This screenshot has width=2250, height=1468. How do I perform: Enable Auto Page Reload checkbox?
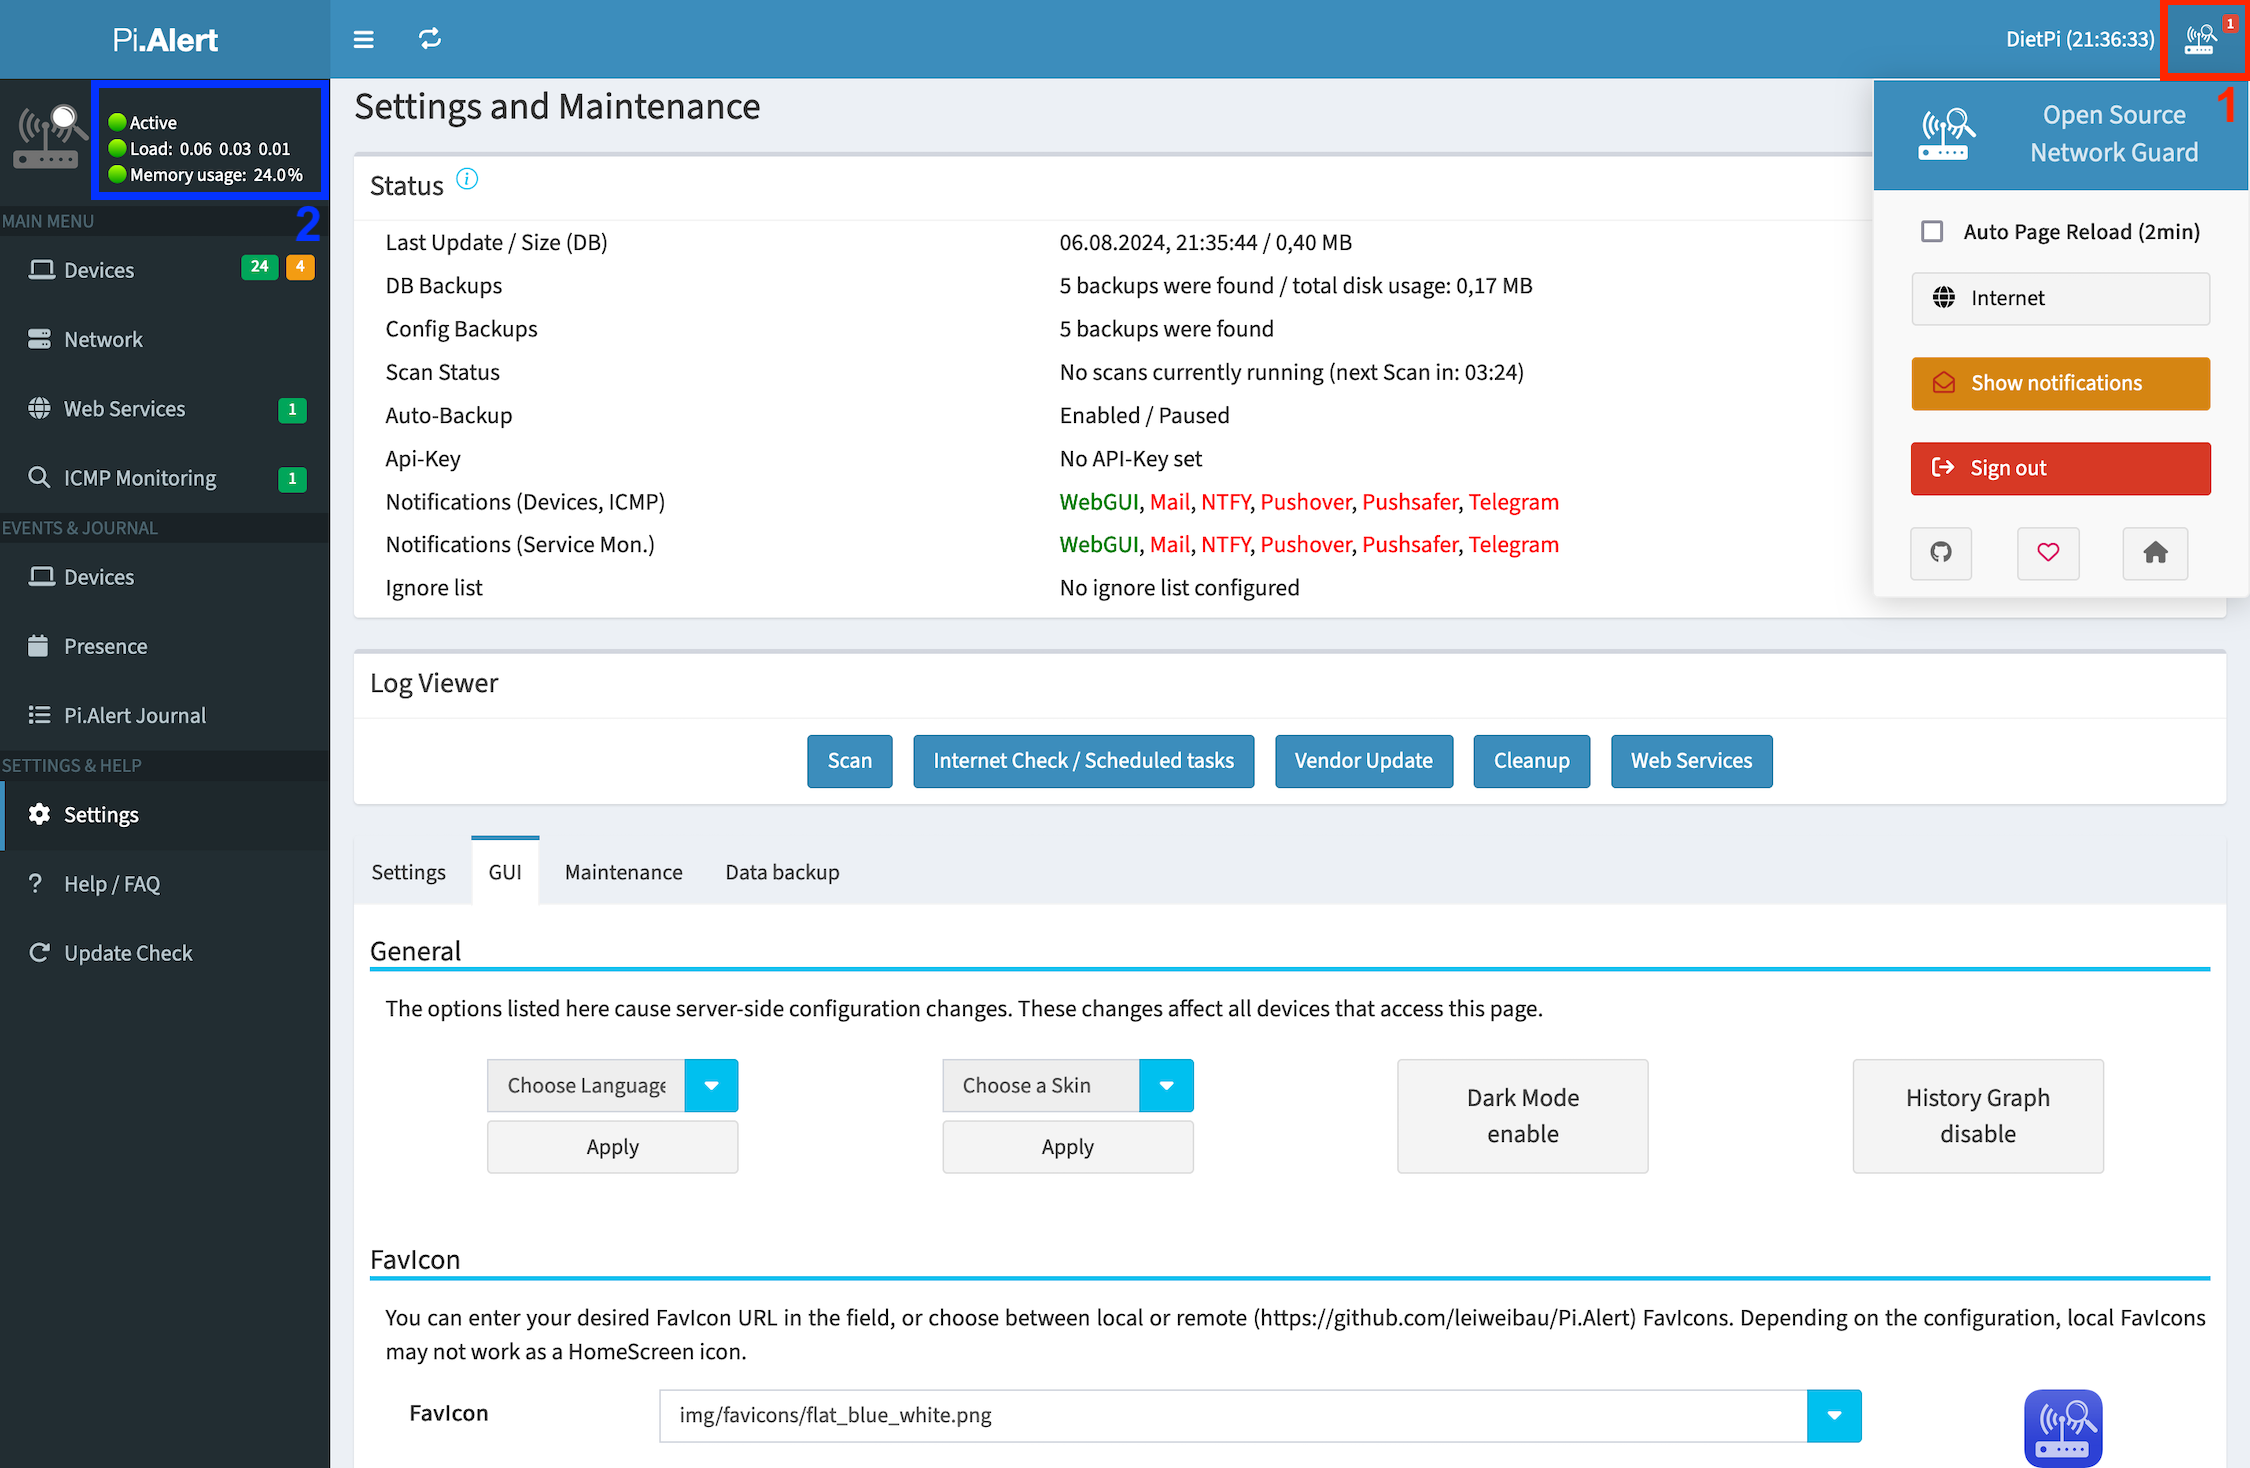click(1932, 232)
